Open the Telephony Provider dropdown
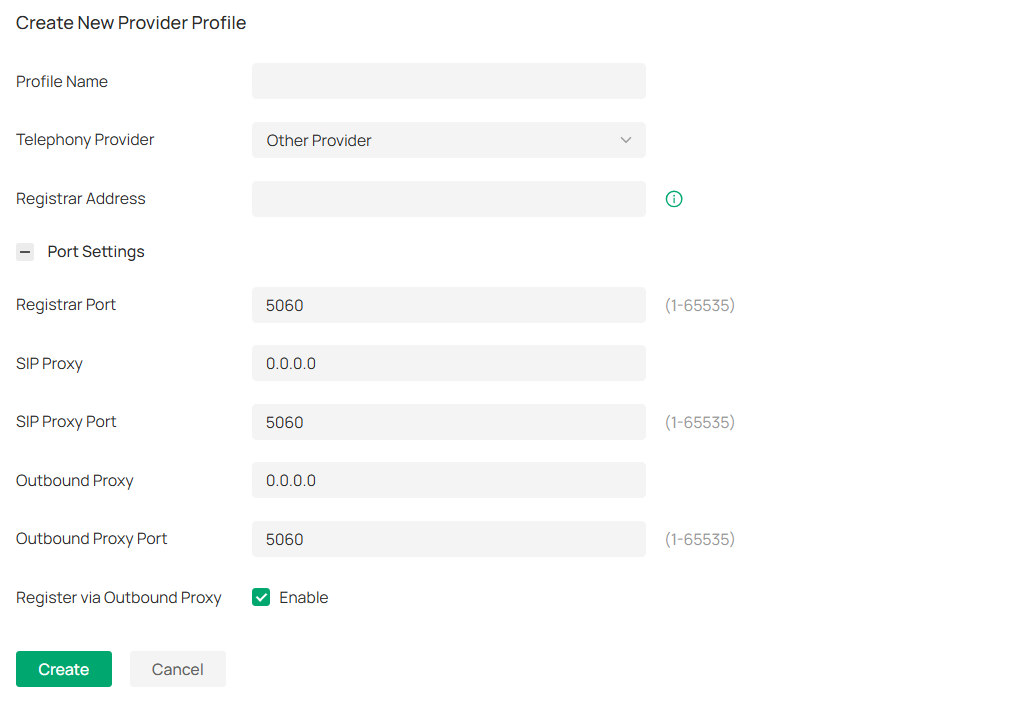This screenshot has height=701, width=1011. [x=448, y=140]
